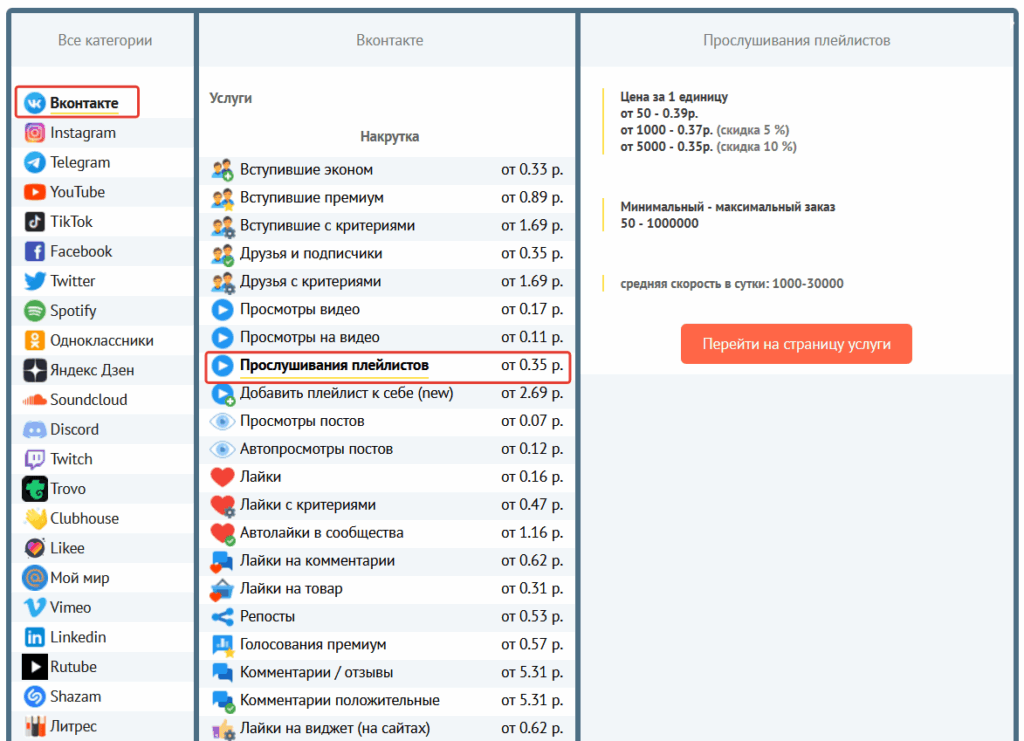Viewport: 1024px width, 741px height.
Task: Choose the Яндекс Дзен category
Action: (x=92, y=370)
